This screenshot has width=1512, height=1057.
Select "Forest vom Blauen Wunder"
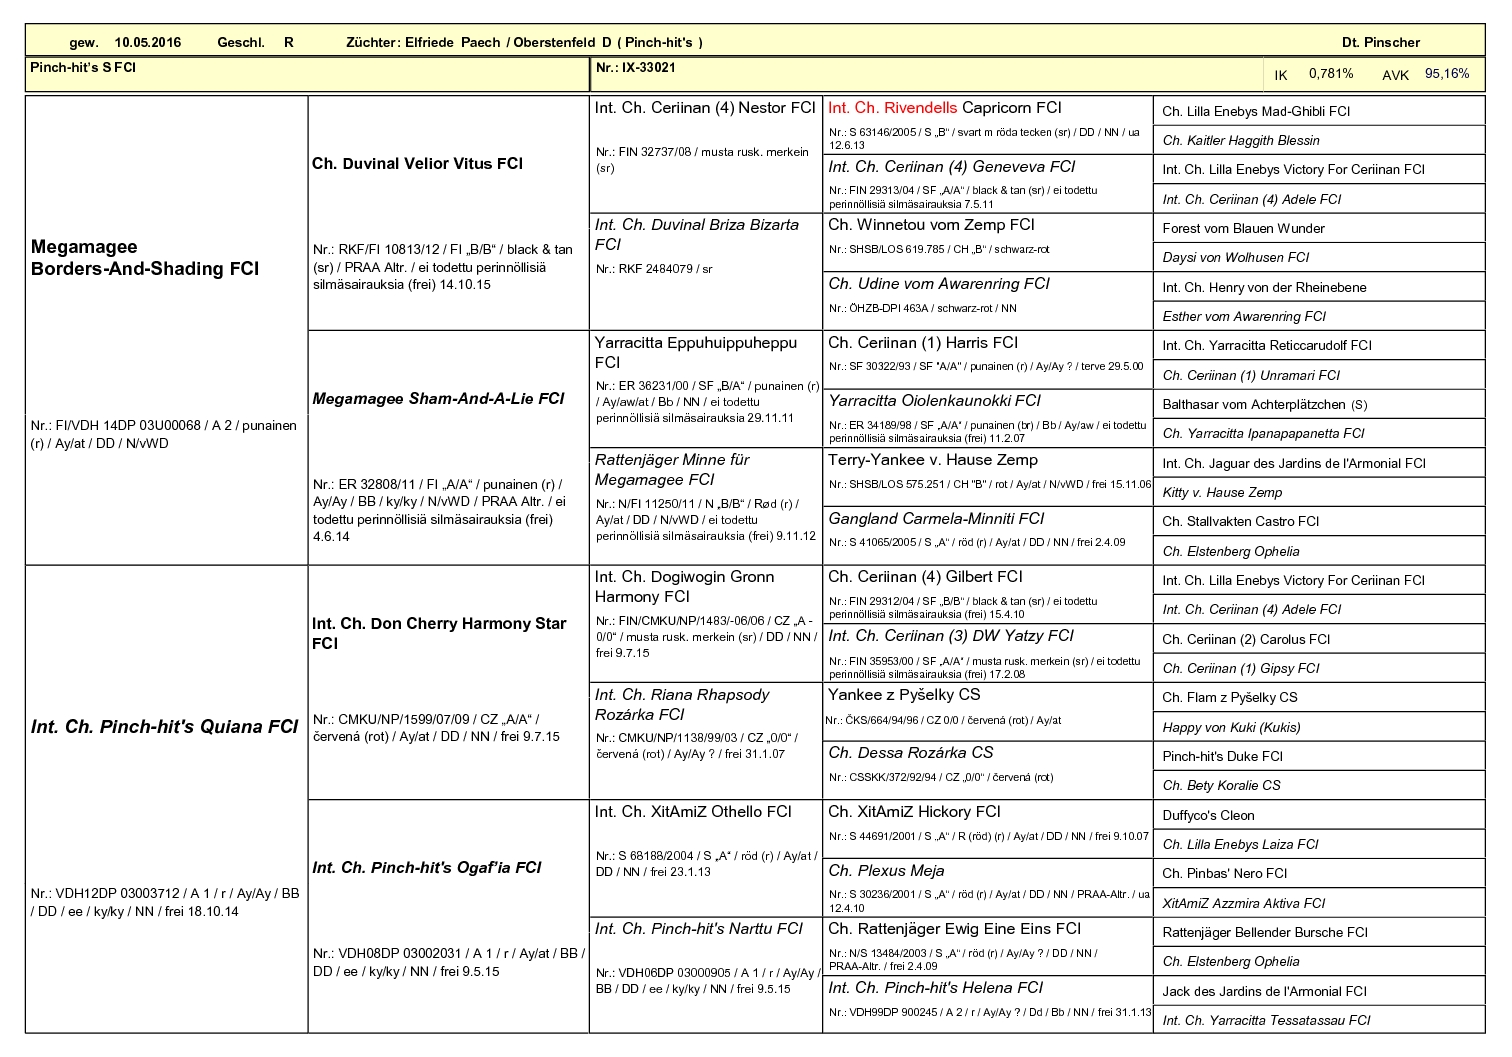click(x=1244, y=229)
